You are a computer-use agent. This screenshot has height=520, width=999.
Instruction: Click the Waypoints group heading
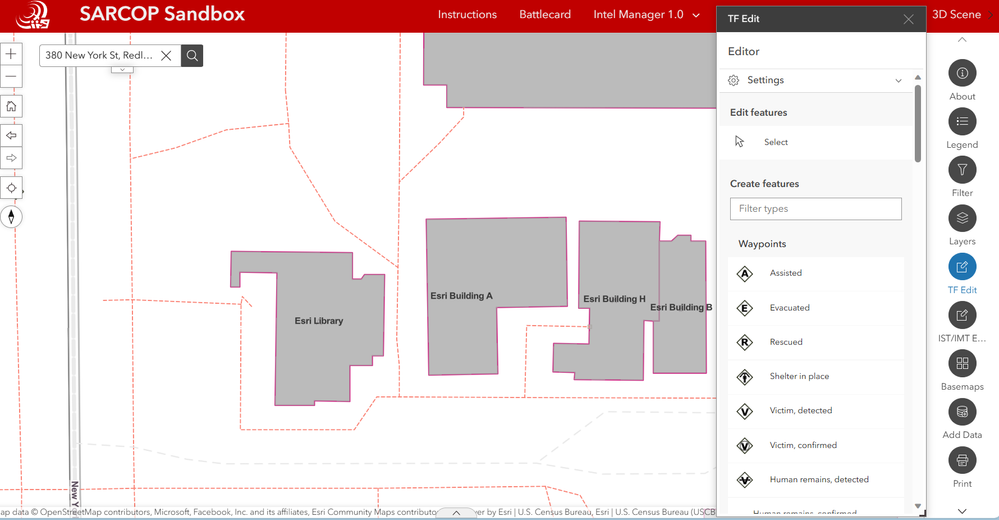click(762, 244)
